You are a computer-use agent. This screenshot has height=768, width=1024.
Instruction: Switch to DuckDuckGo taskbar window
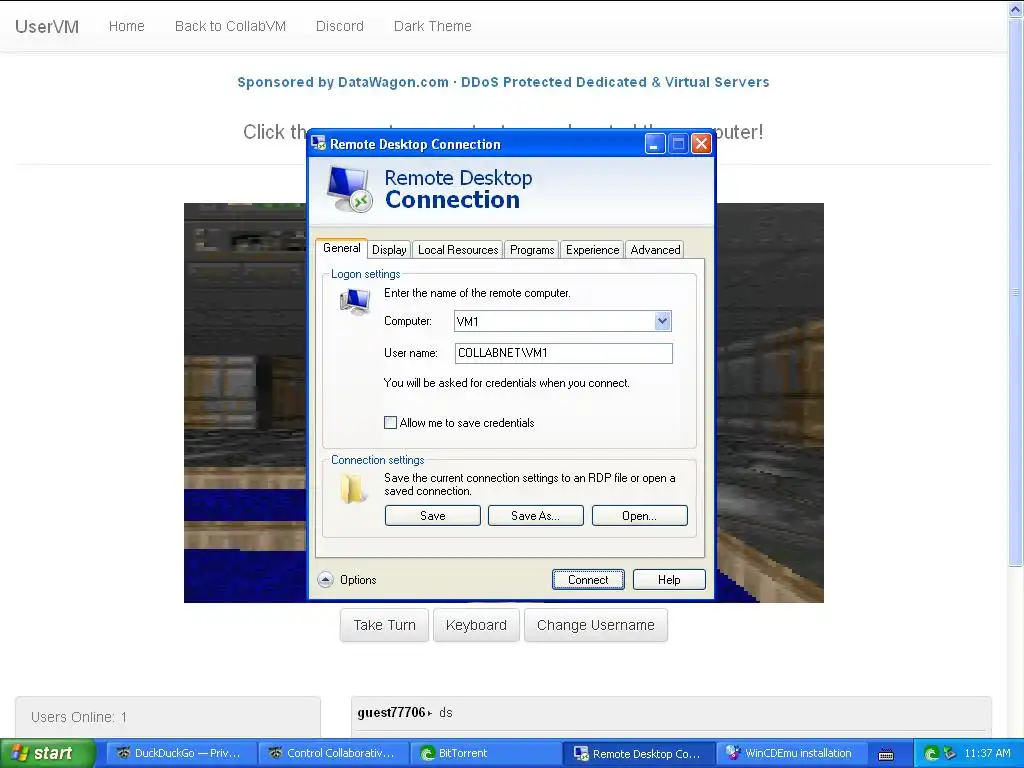click(x=180, y=753)
